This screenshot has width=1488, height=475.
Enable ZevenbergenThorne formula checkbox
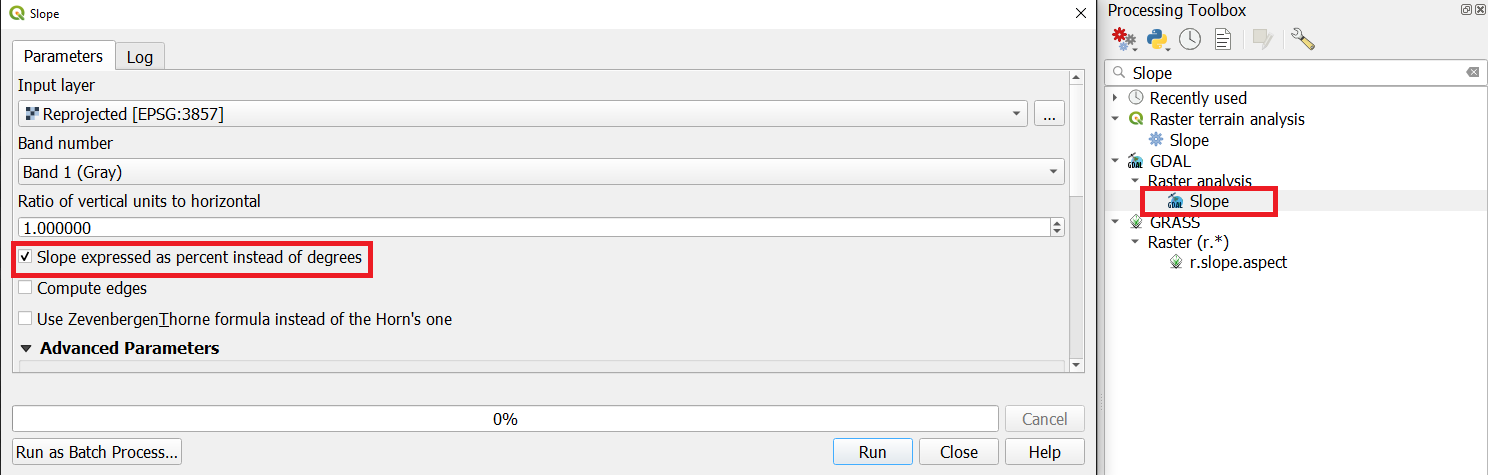pyautogui.click(x=25, y=319)
